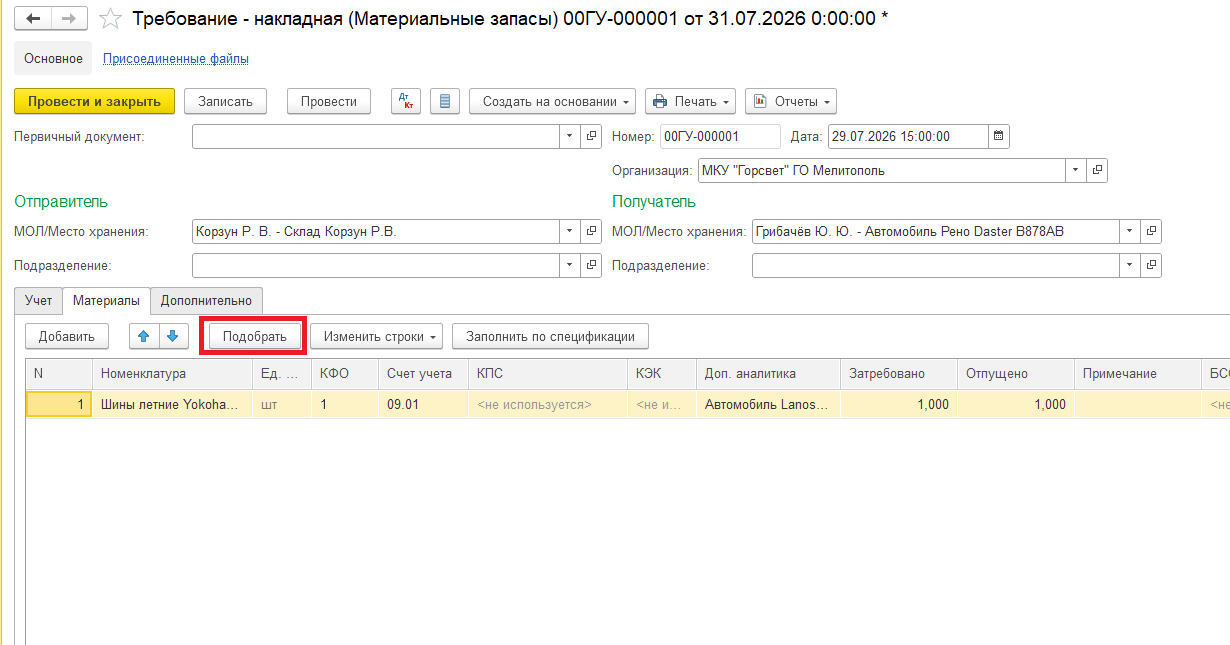Expand sender МОЛ/Место хранения dropdown
The image size is (1230, 645).
(569, 231)
